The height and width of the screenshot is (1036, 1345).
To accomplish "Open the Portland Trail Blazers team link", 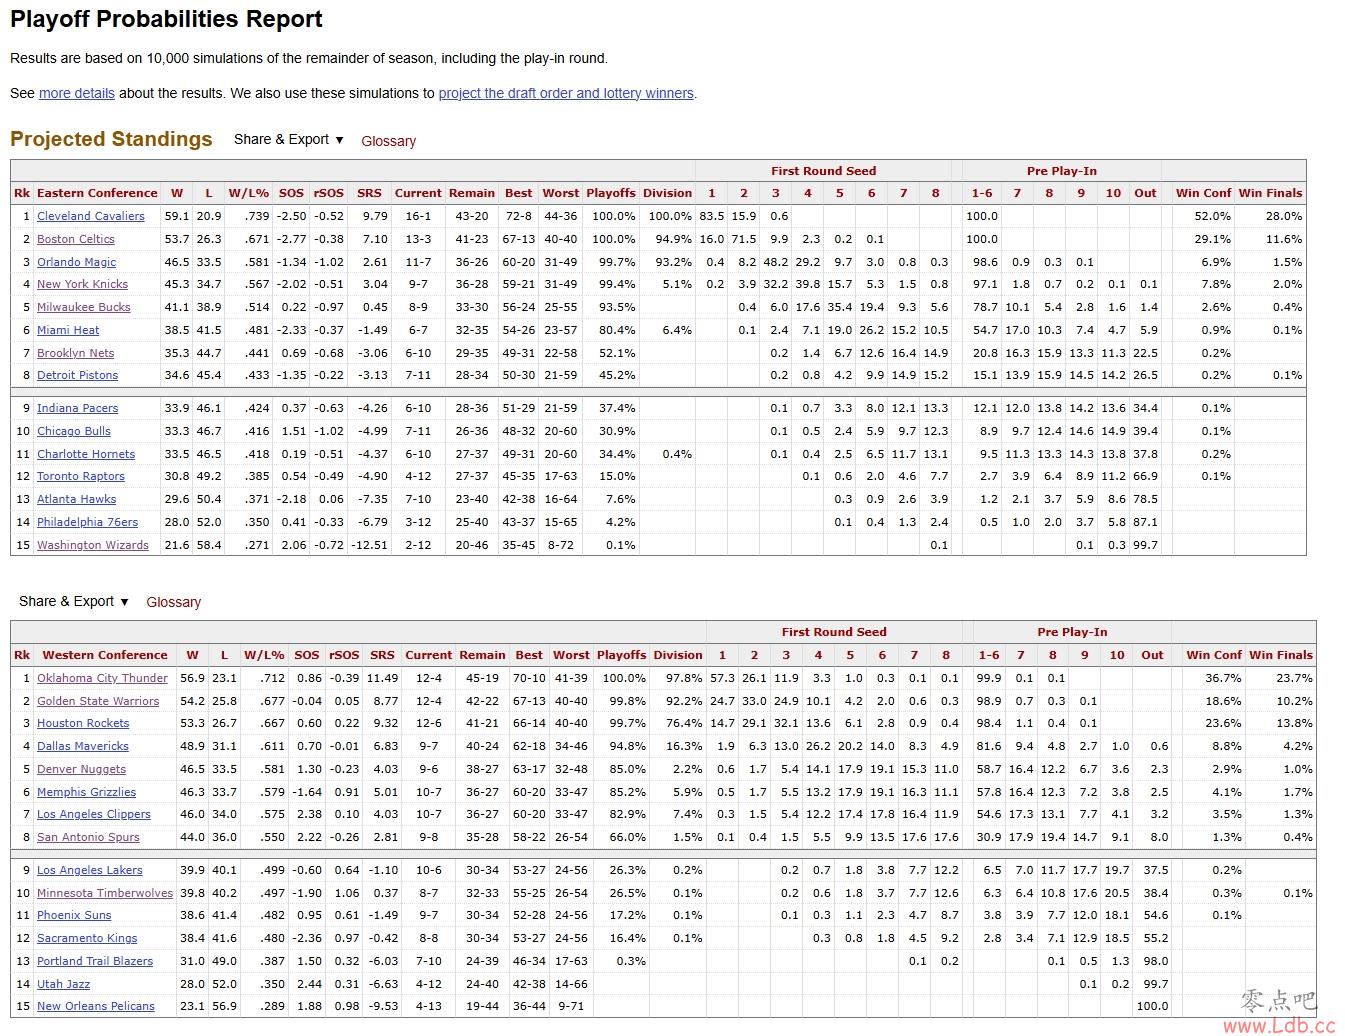I will point(95,961).
